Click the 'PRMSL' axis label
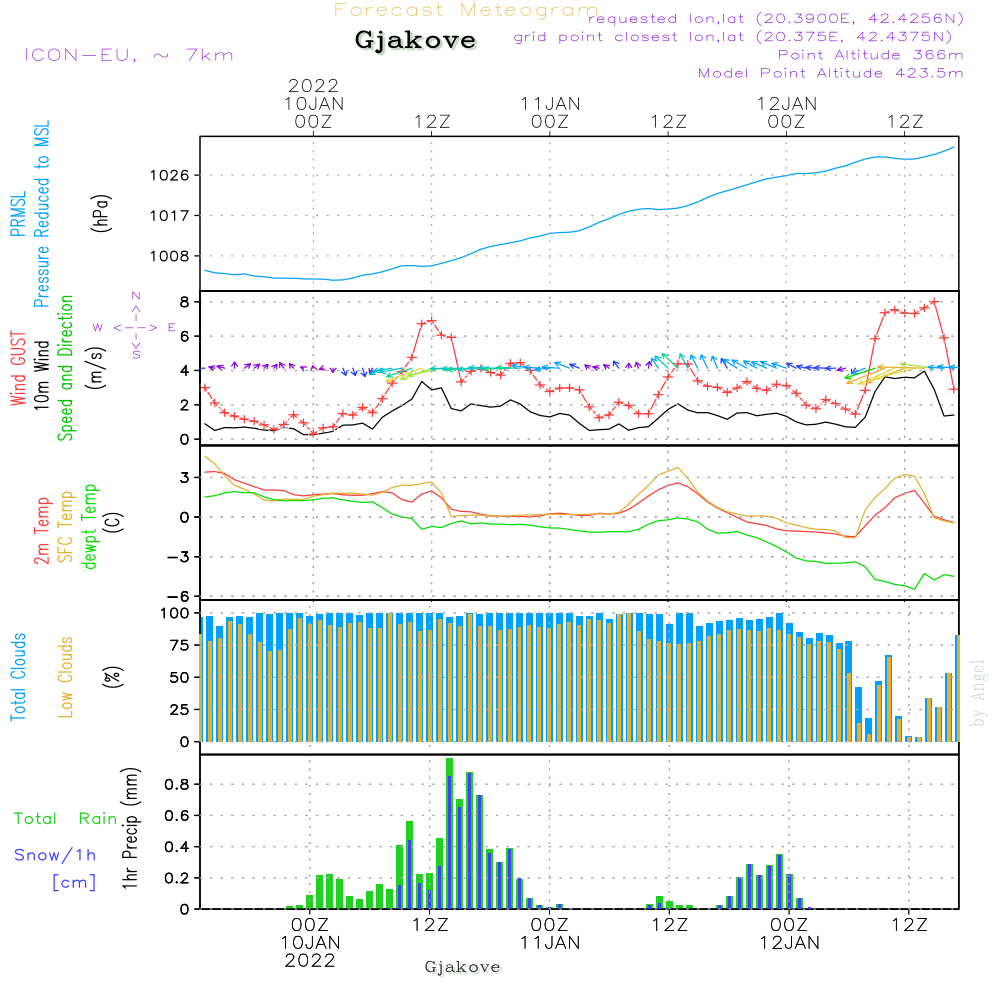The width and height of the screenshot is (1000, 1000). 18,214
